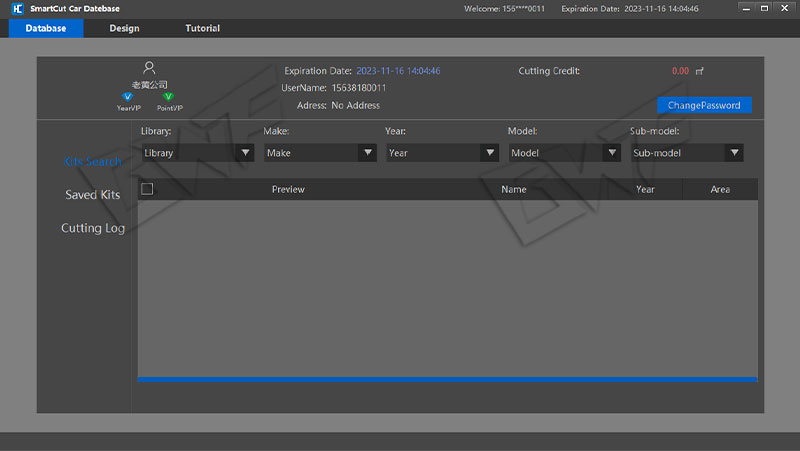Open Saved Kits section

point(92,195)
